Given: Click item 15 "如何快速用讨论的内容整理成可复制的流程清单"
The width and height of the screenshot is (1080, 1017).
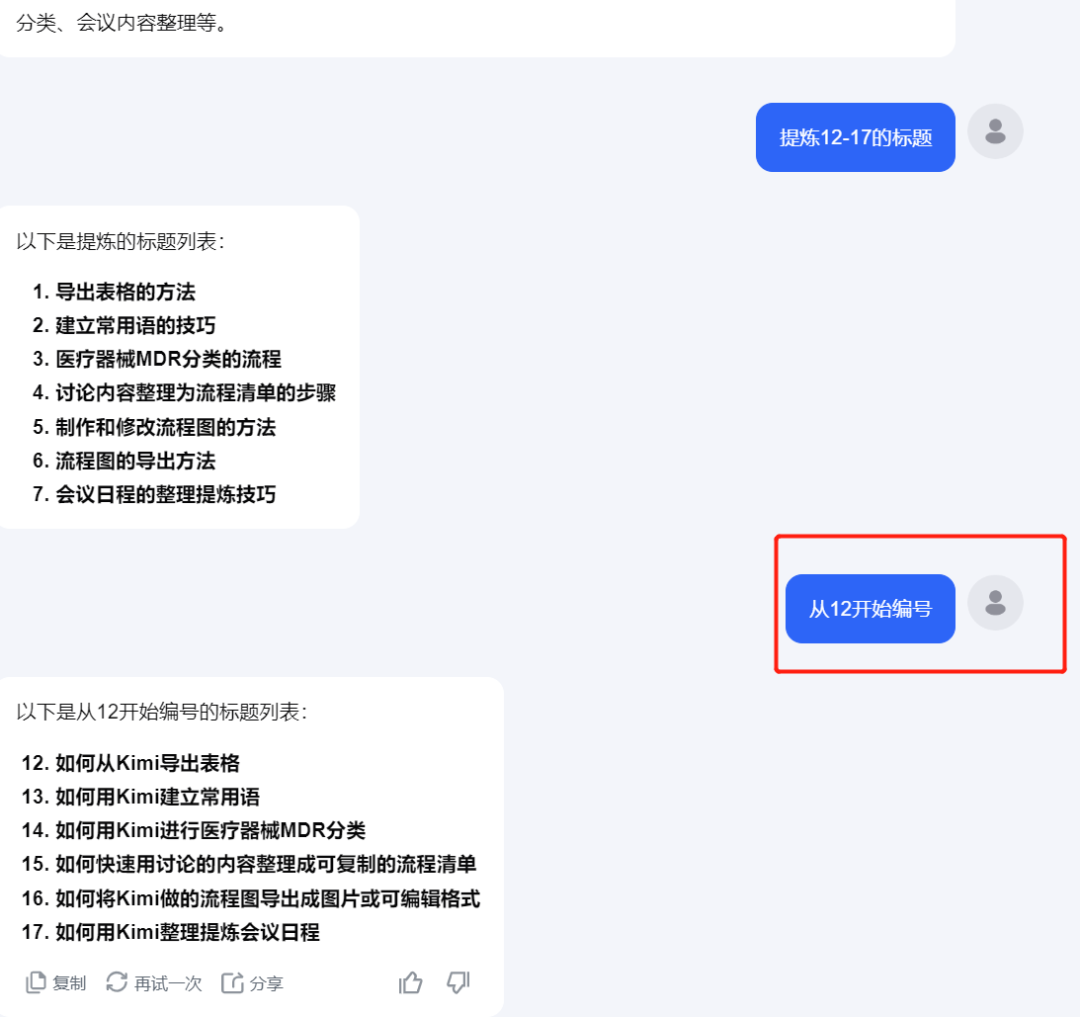Looking at the screenshot, I should [266, 864].
